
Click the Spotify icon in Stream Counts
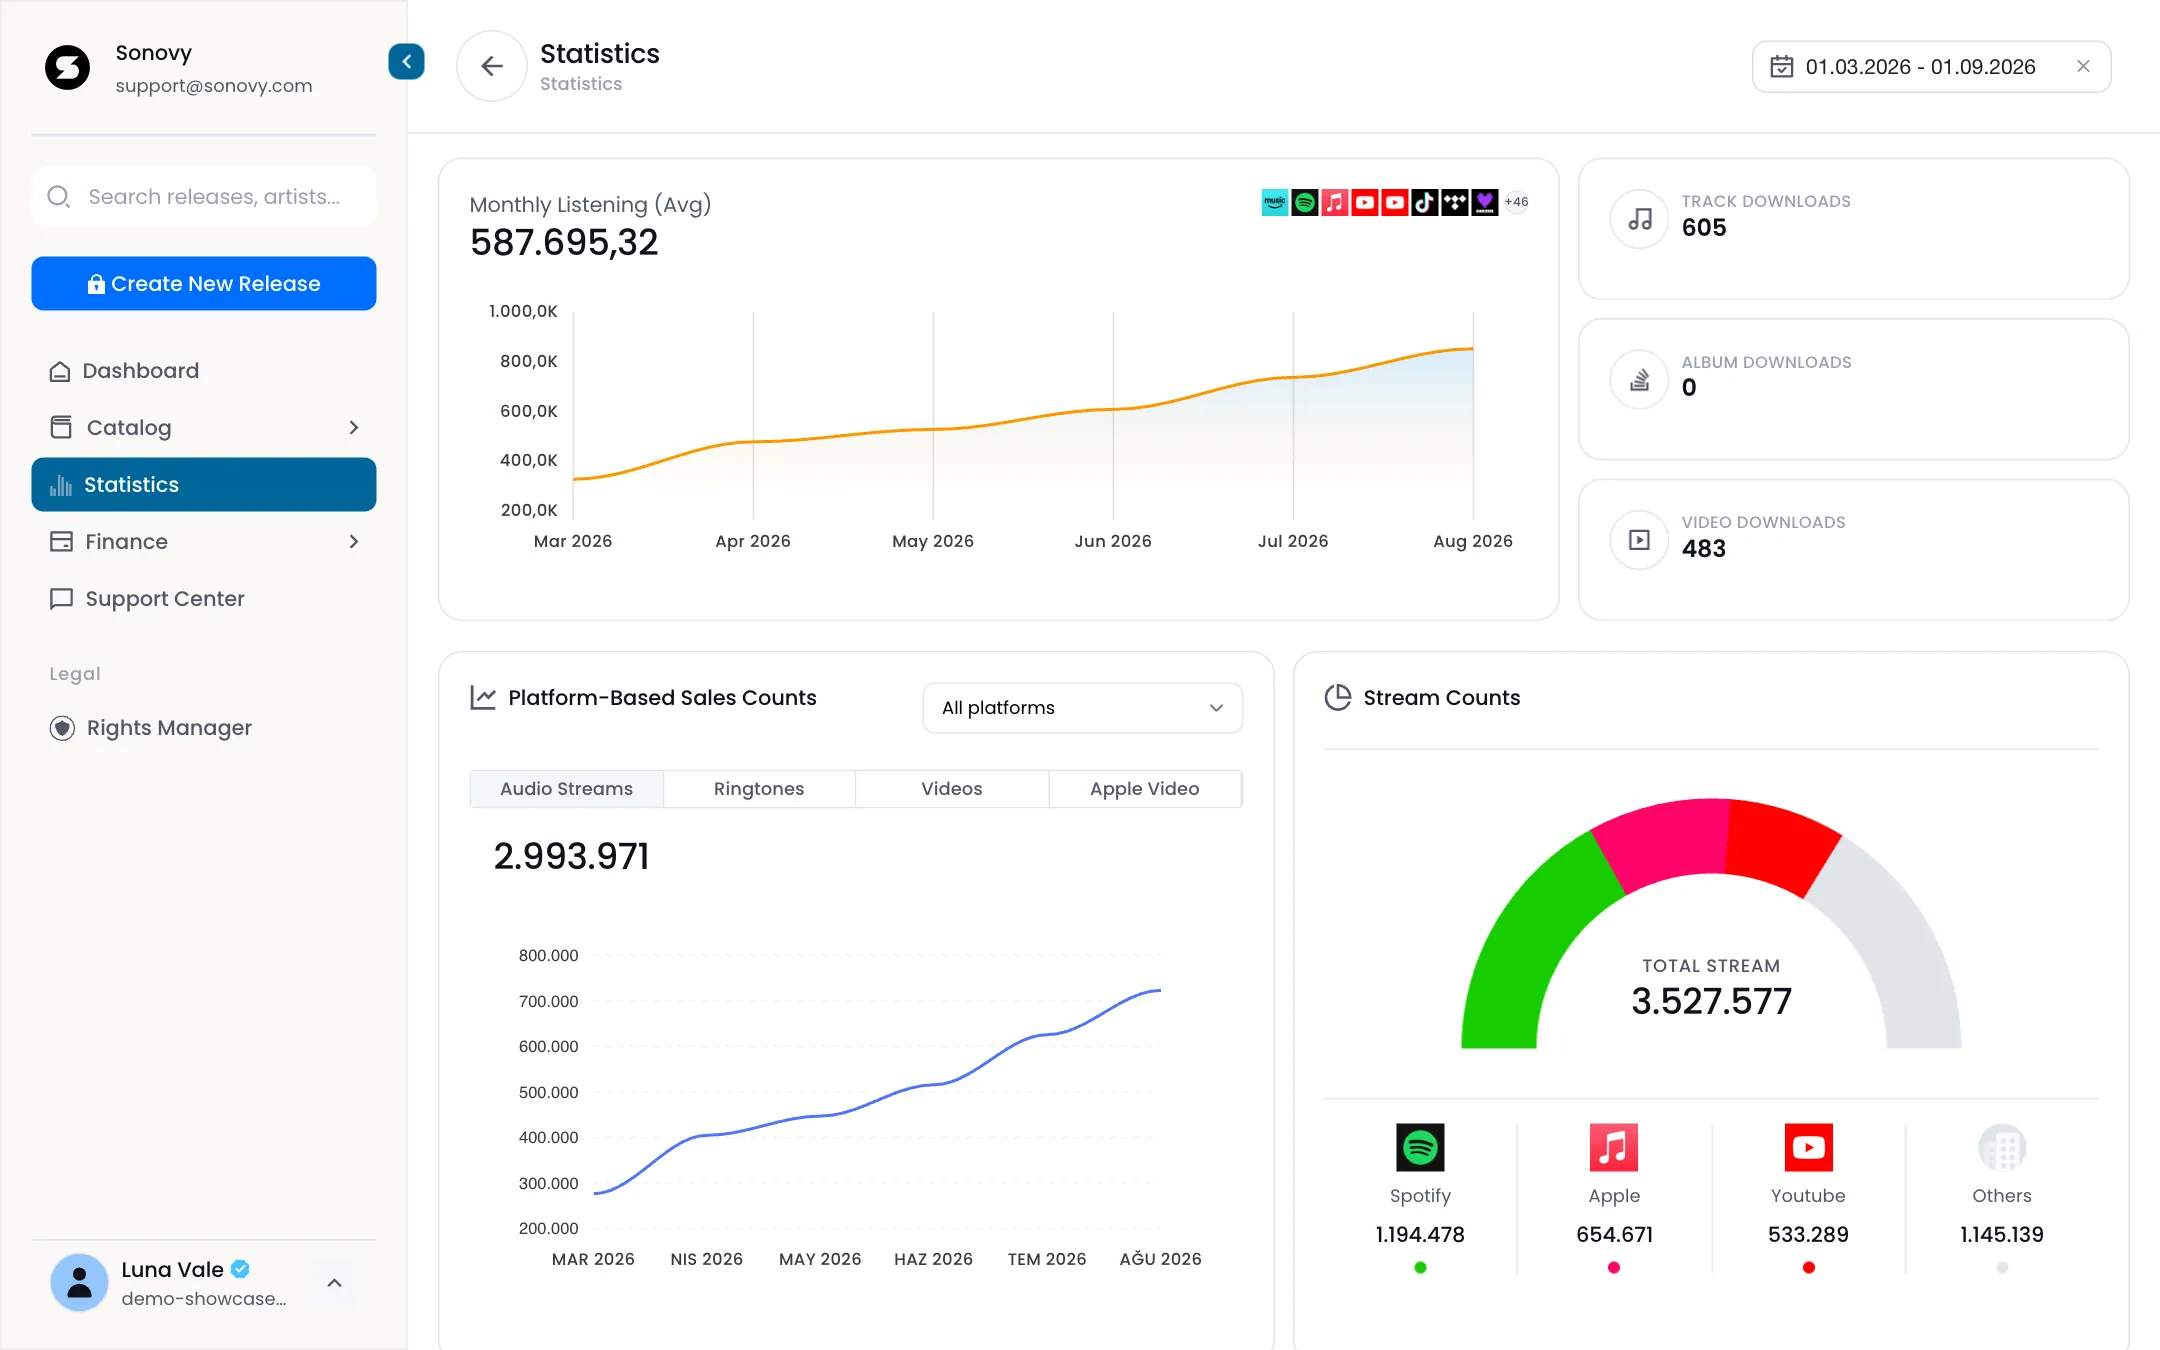click(1420, 1147)
